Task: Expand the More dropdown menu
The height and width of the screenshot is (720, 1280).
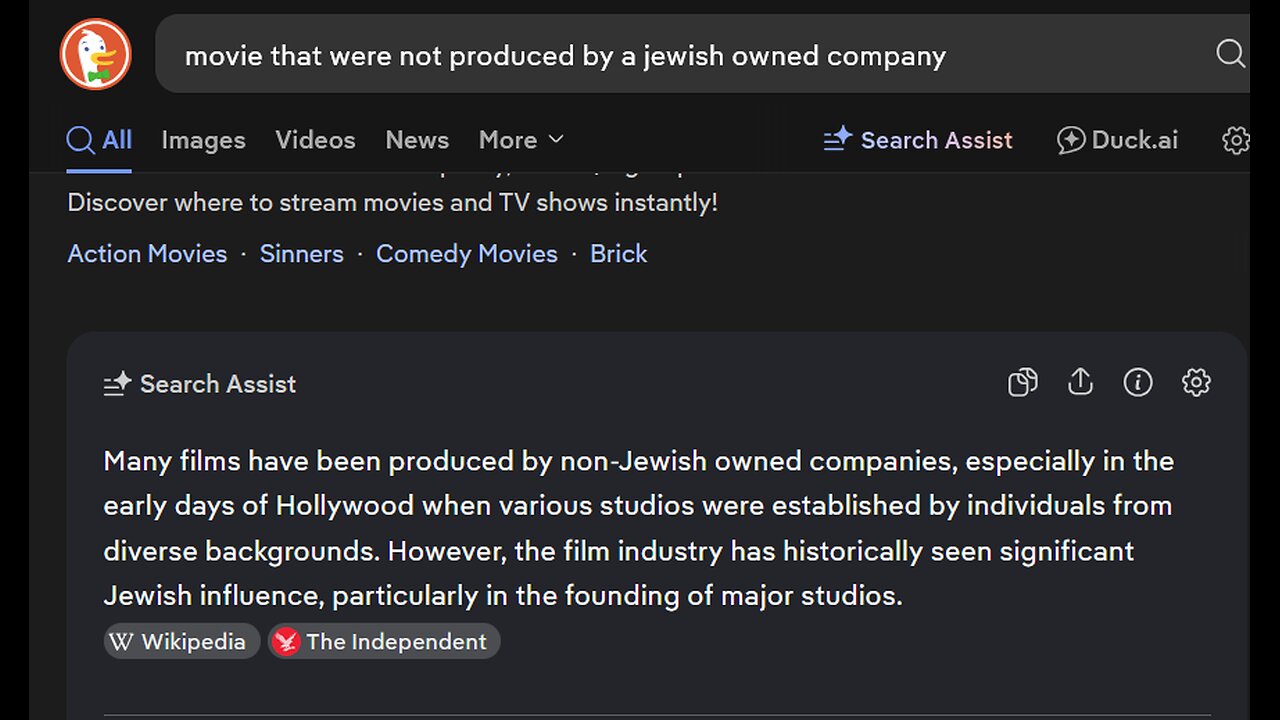Action: click(x=521, y=140)
